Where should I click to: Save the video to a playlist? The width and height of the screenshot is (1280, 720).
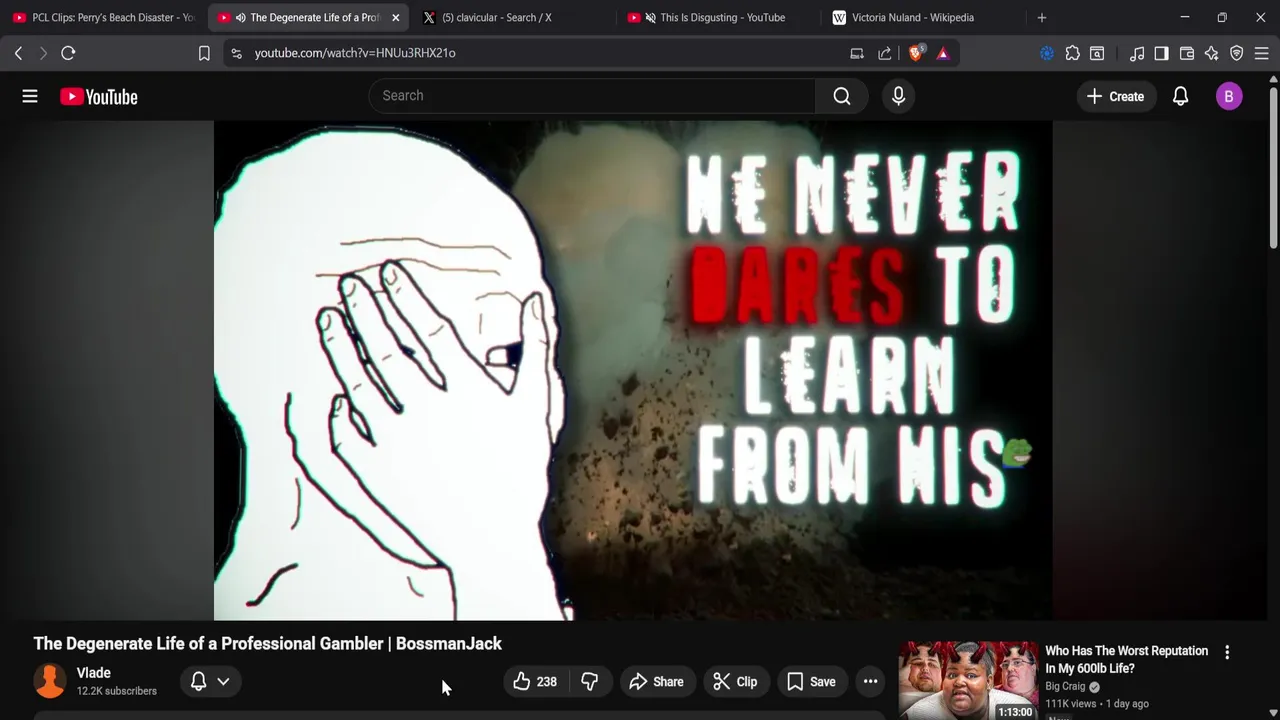point(811,682)
